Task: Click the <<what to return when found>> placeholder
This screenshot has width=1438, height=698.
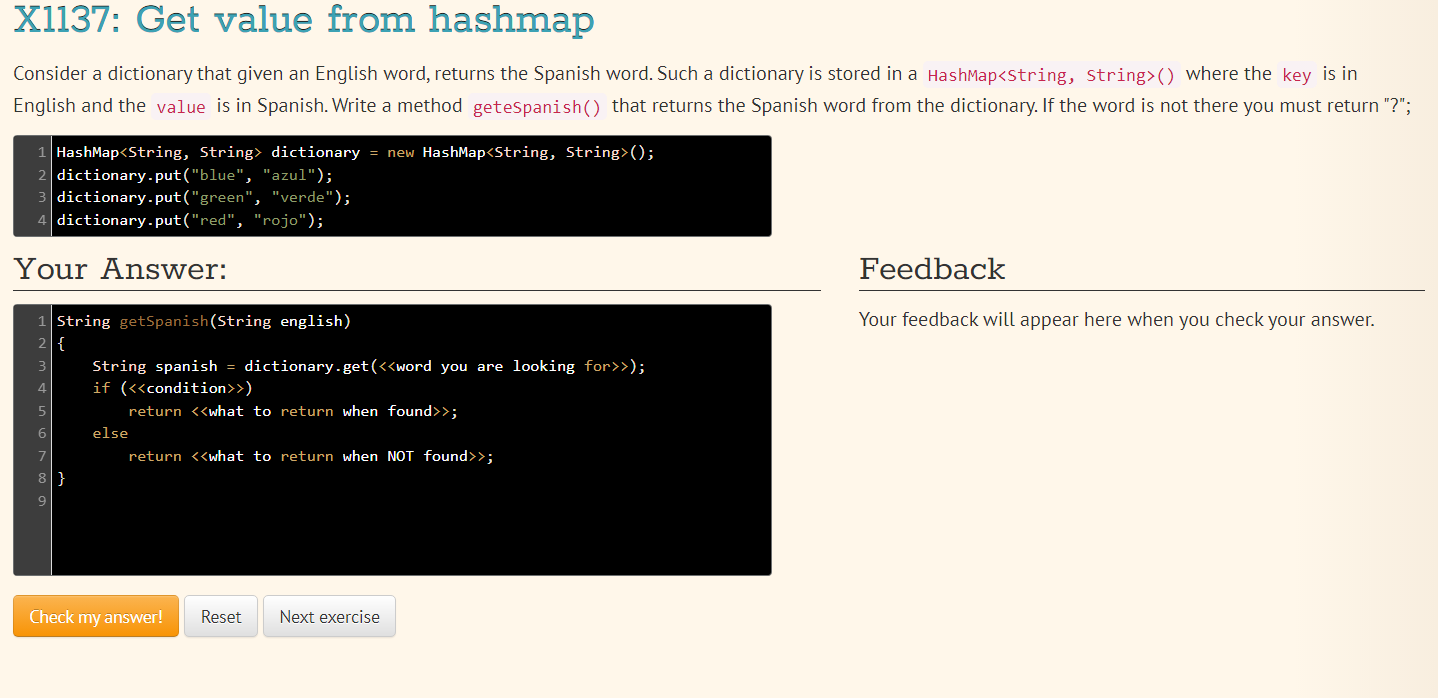Action: coord(322,411)
